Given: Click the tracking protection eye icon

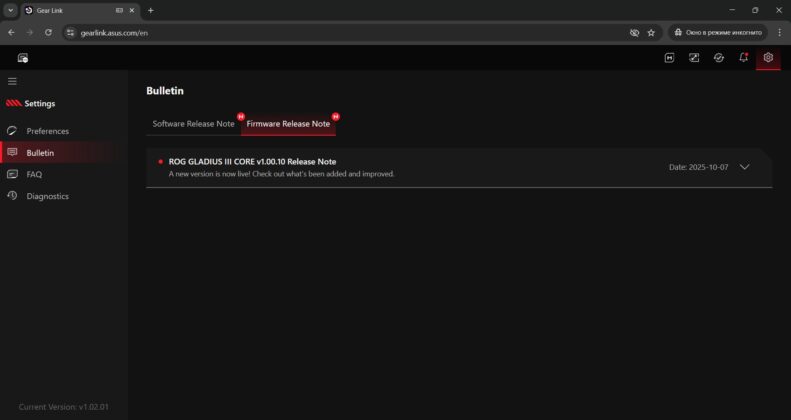Looking at the screenshot, I should [634, 33].
